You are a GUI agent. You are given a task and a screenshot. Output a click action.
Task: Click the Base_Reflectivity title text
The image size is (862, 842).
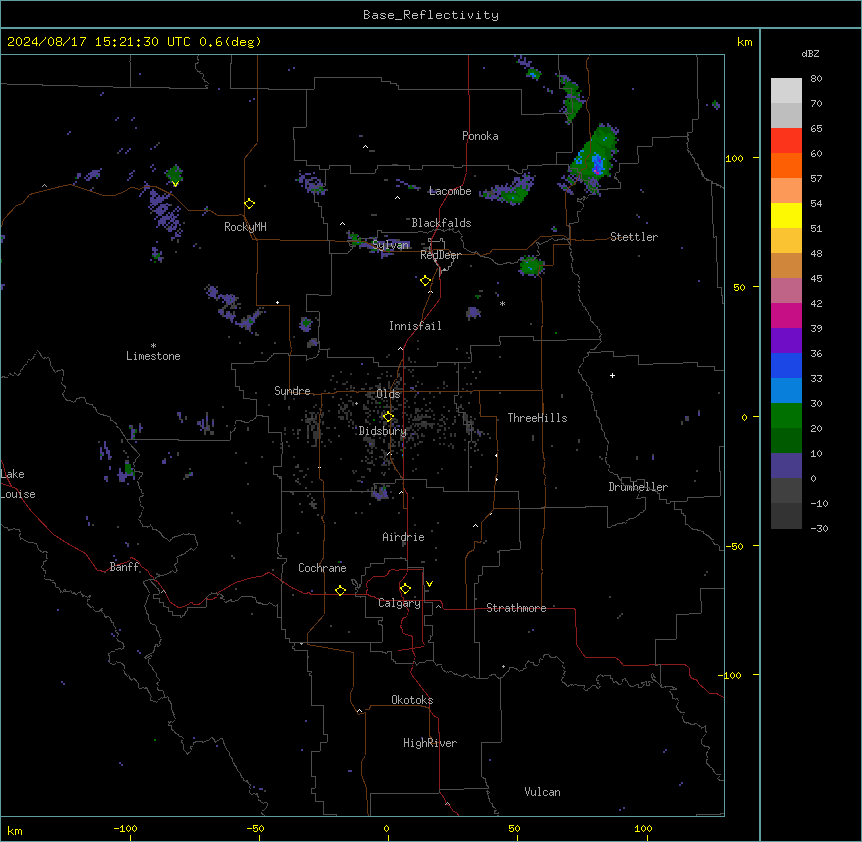(x=431, y=15)
